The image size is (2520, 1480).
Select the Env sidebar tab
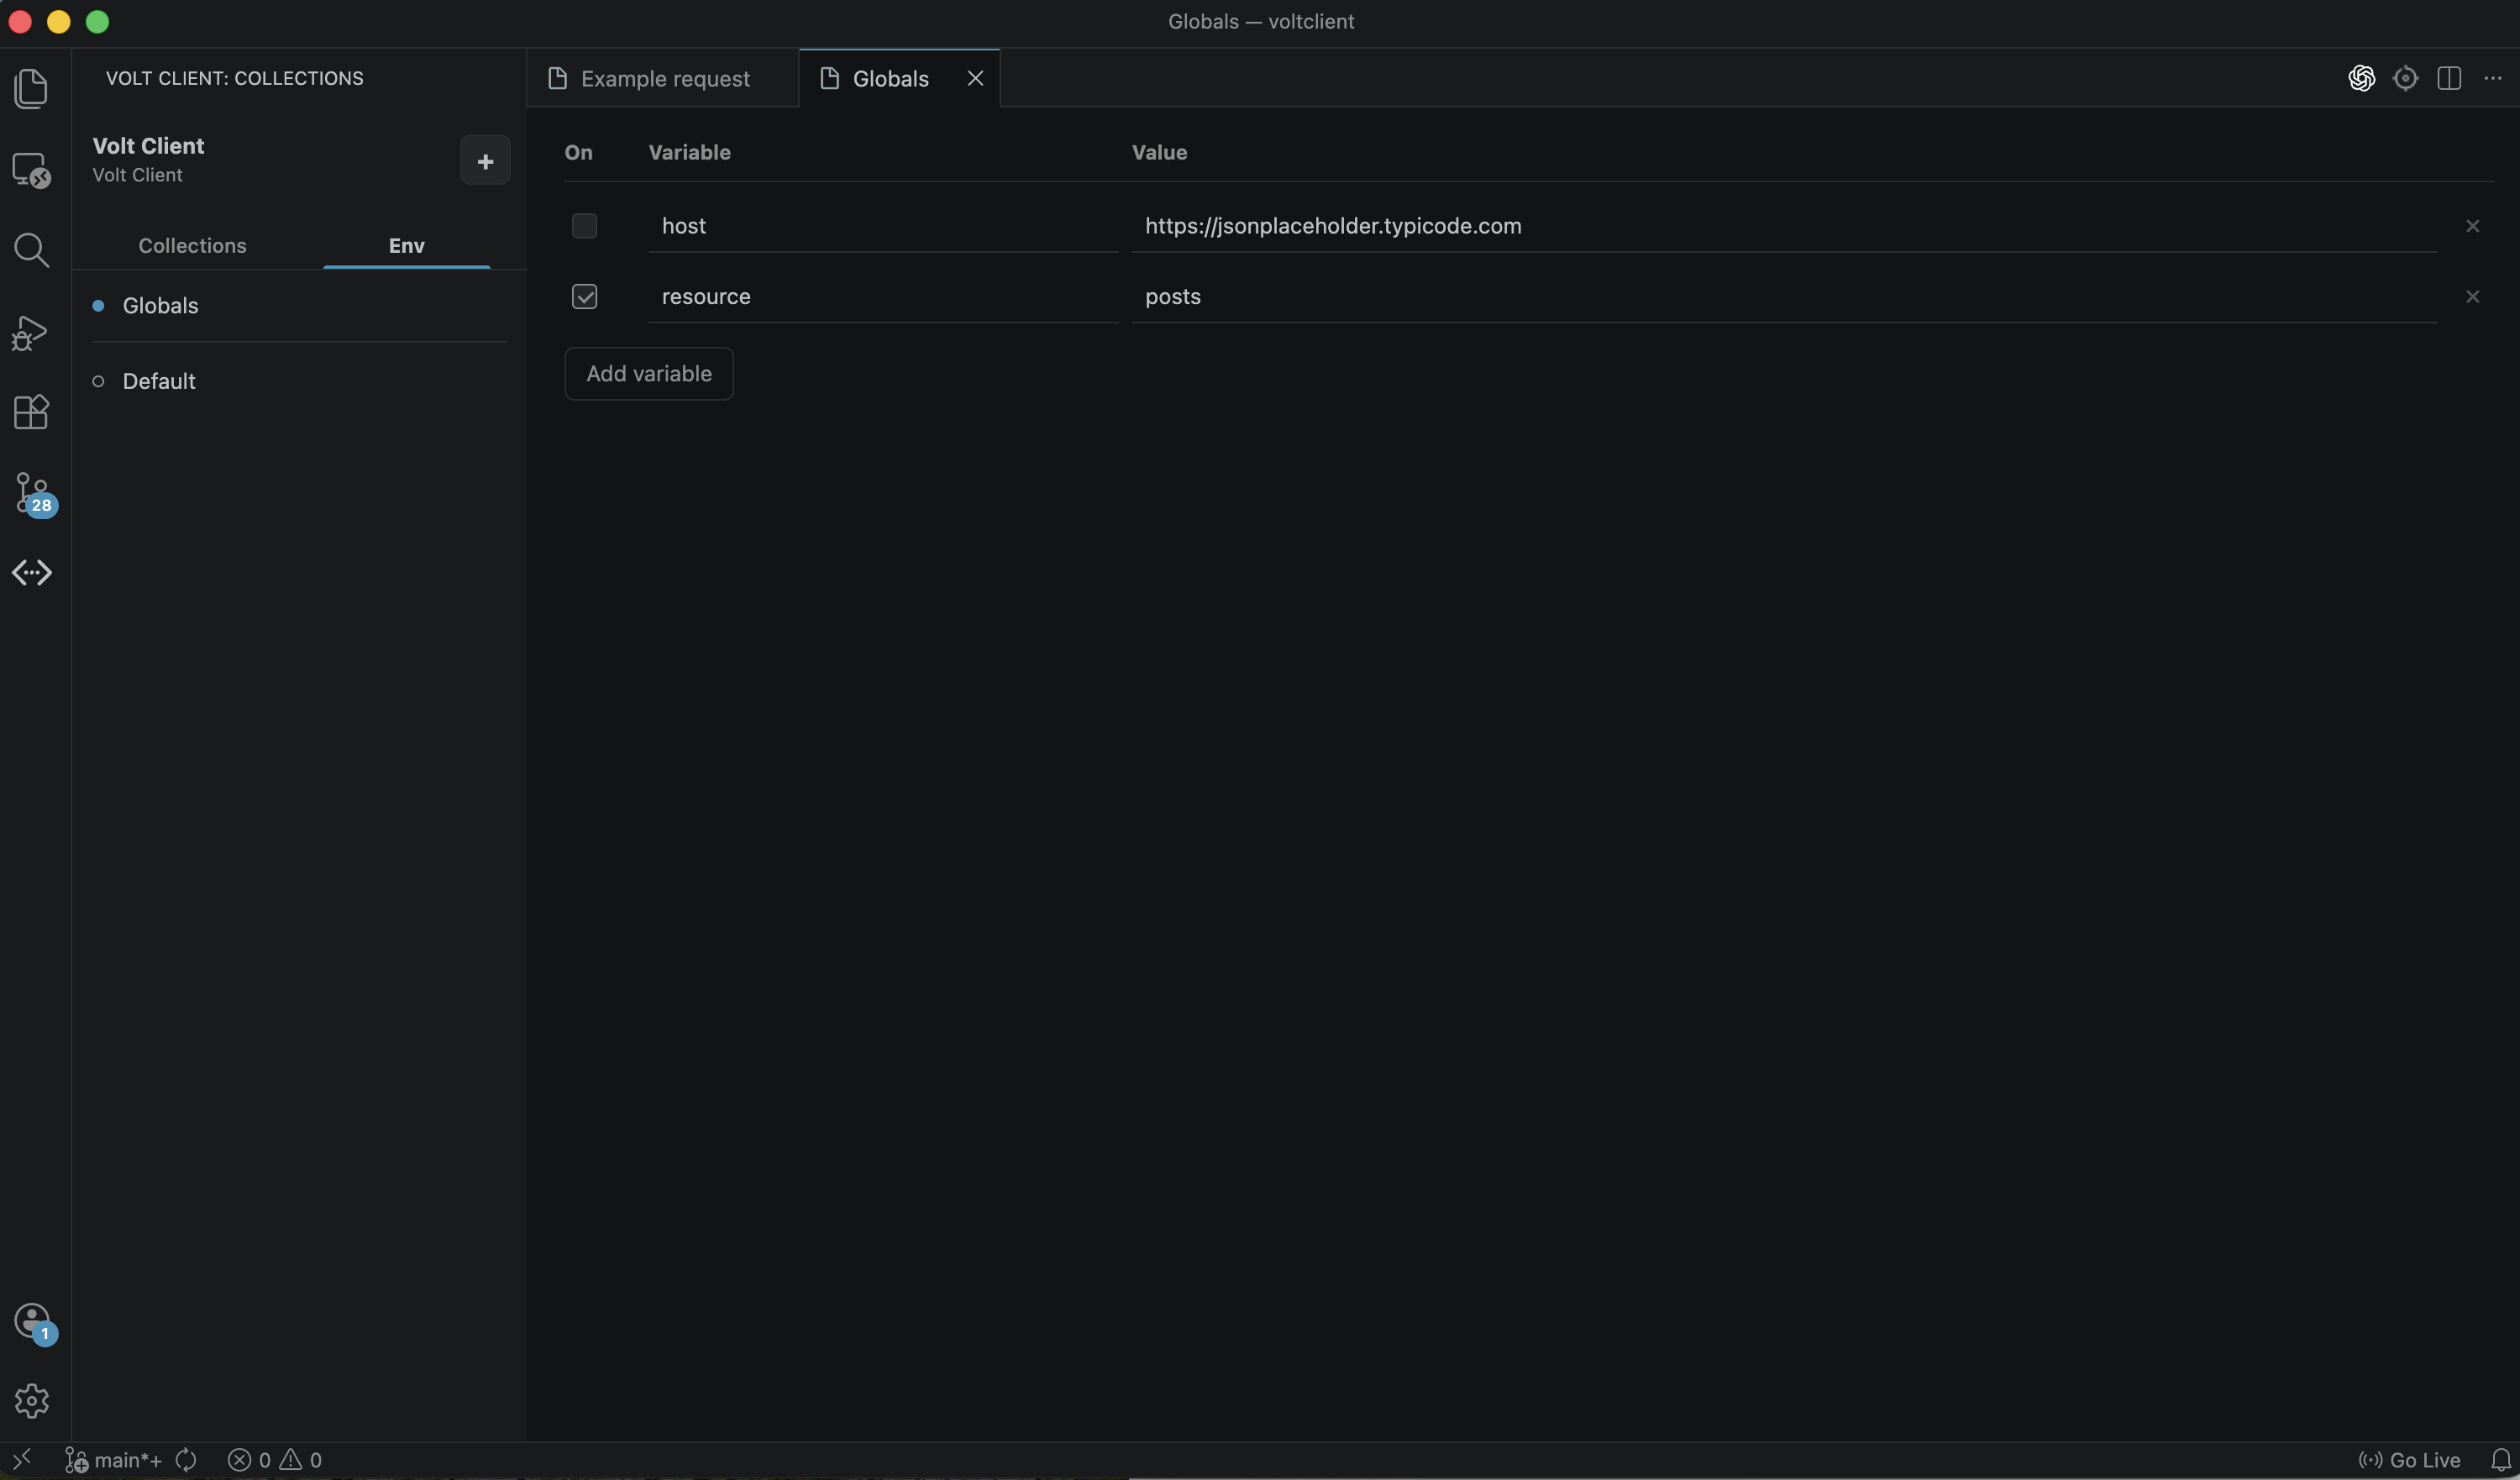click(x=406, y=246)
